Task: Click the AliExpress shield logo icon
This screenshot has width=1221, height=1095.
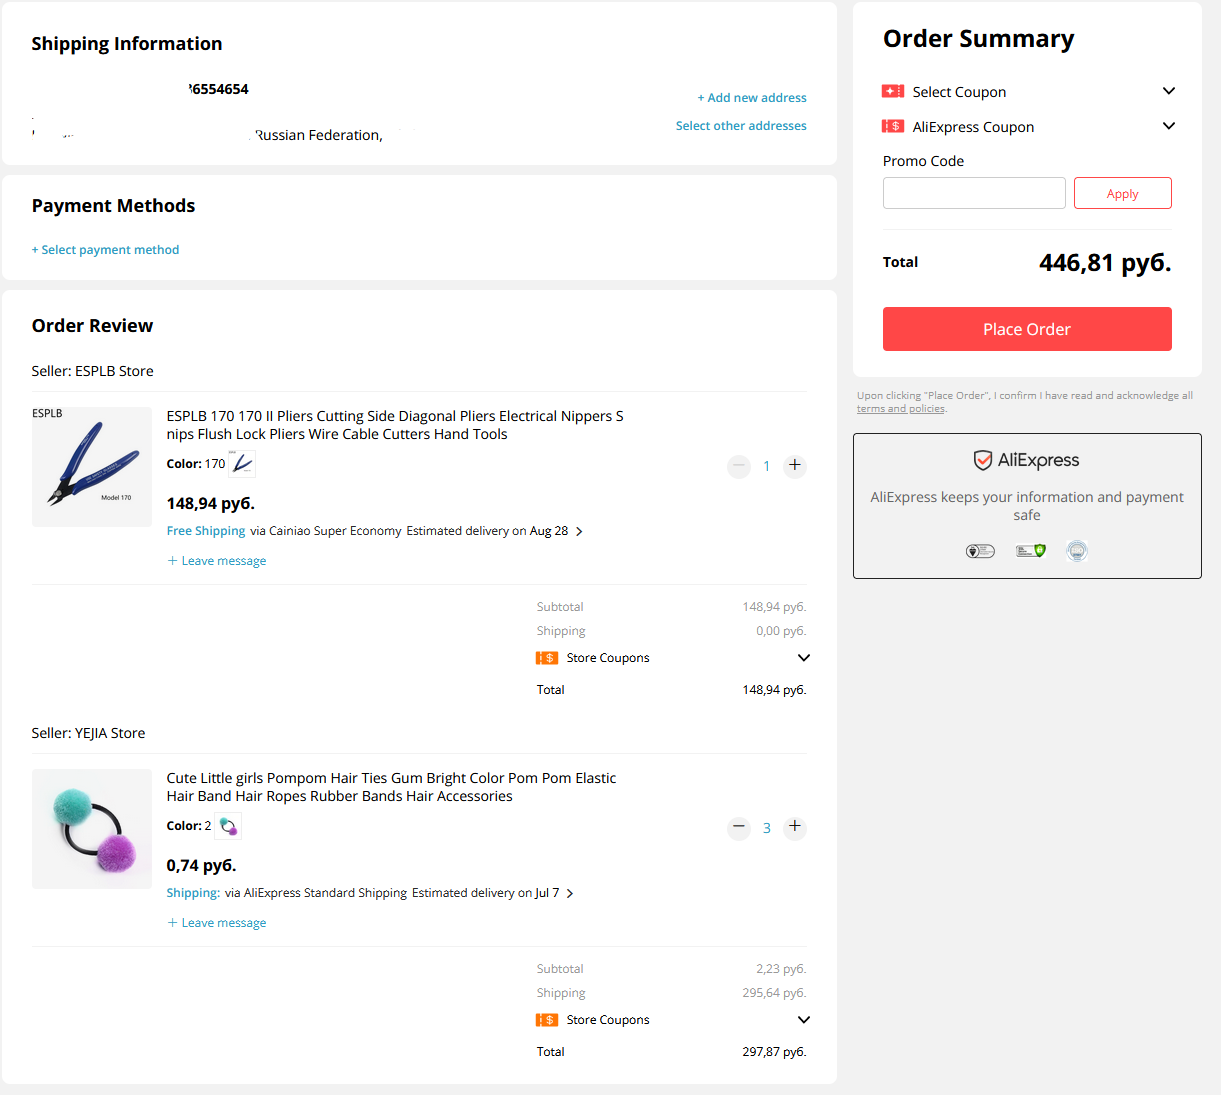Action: click(983, 460)
